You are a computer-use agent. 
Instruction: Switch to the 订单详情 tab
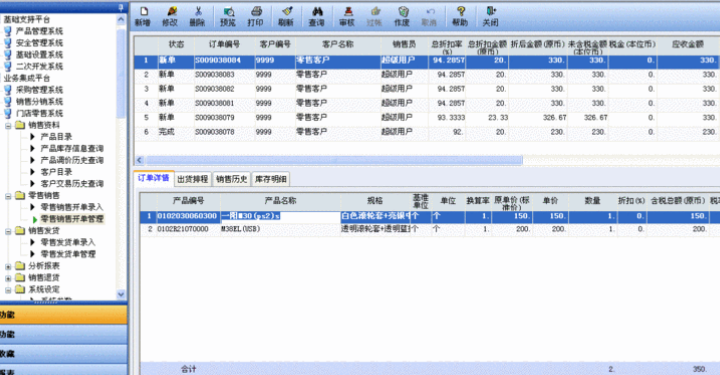click(154, 178)
